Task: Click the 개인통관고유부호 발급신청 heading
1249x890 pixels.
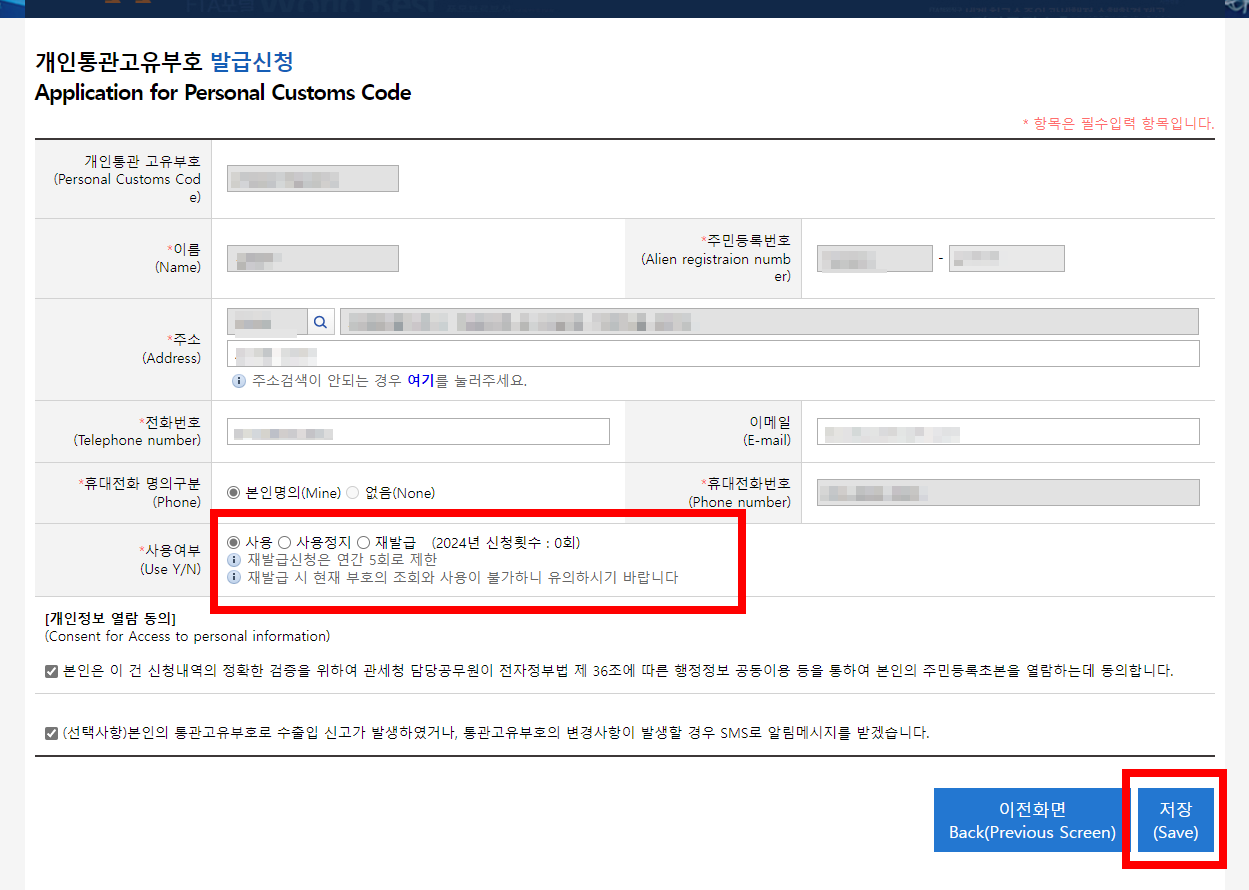Action: [164, 62]
